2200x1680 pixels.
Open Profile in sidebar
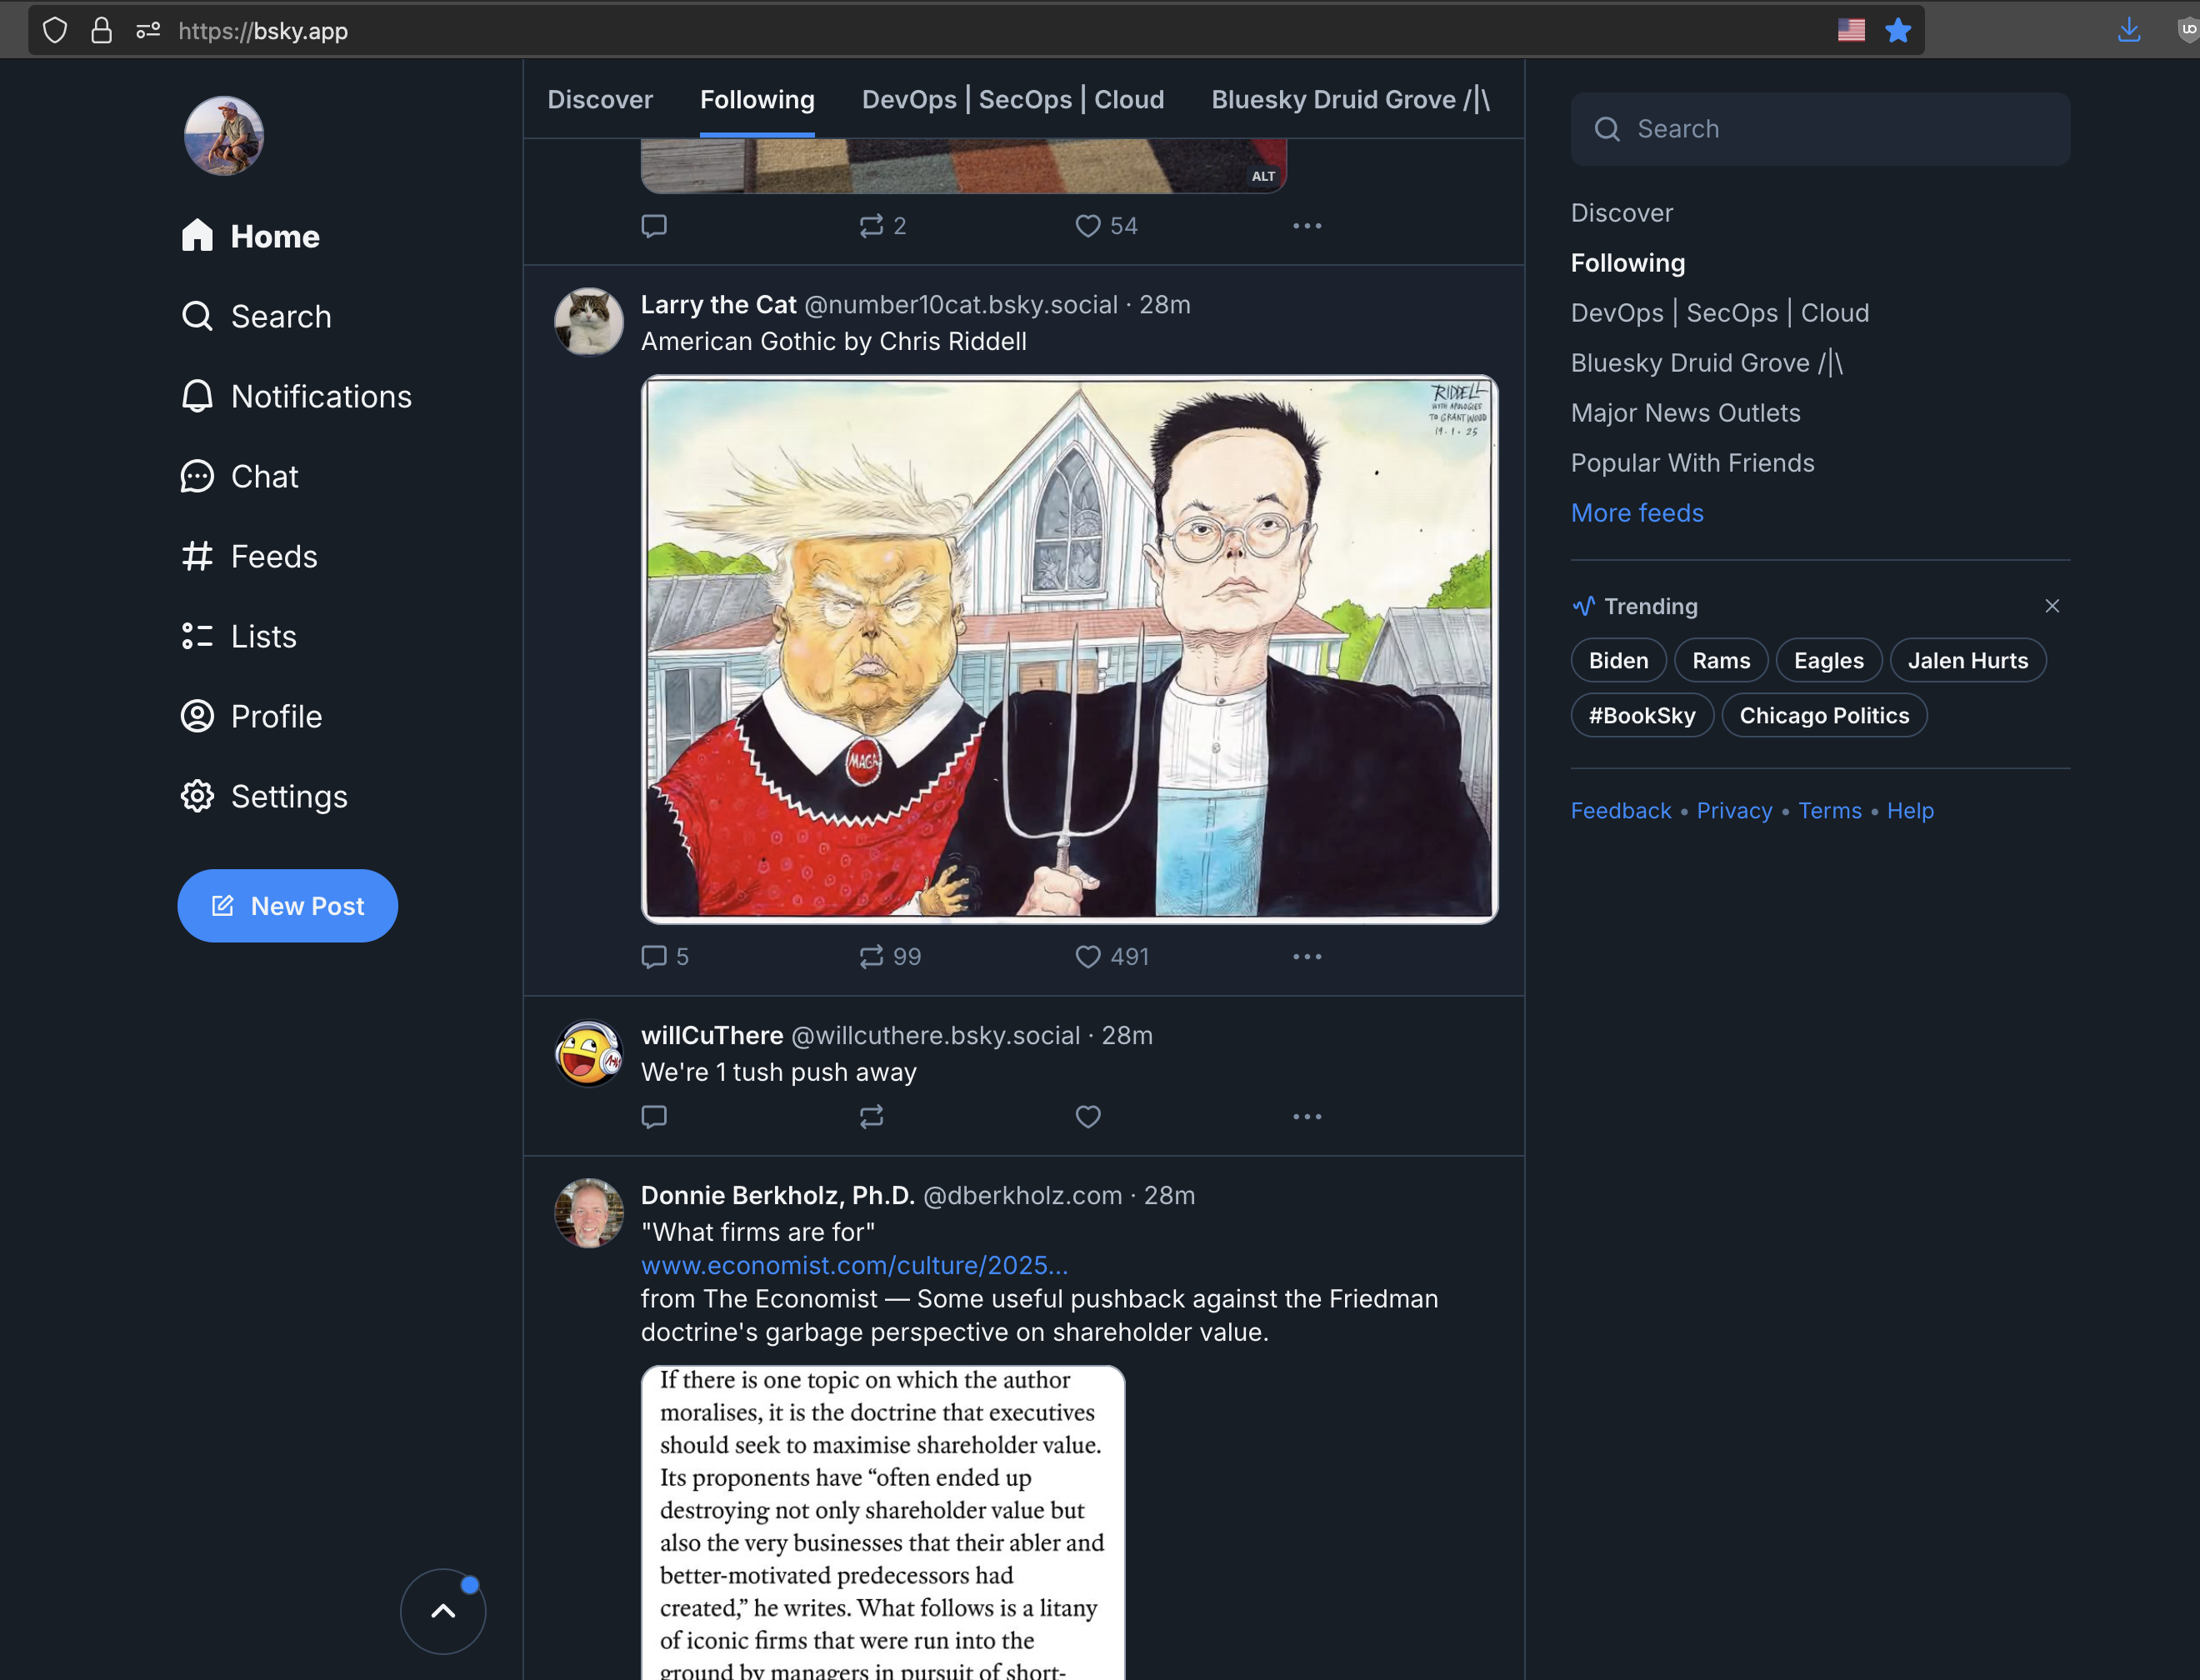251,716
